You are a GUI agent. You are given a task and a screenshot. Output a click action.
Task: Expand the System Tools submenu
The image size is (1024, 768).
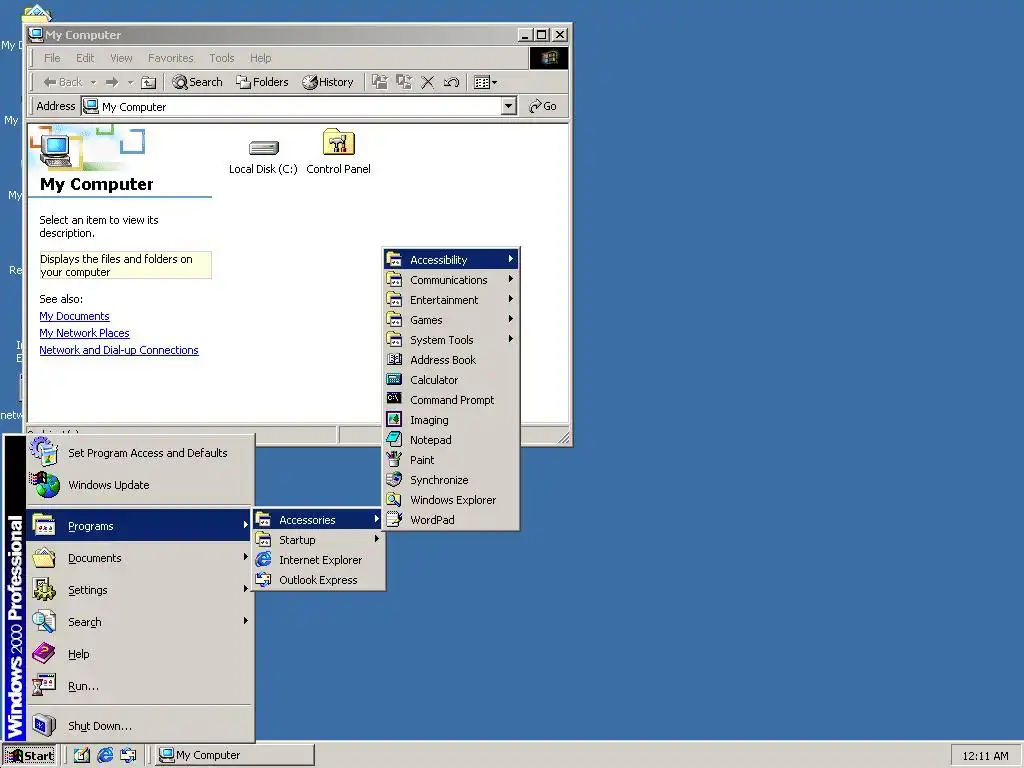point(451,340)
